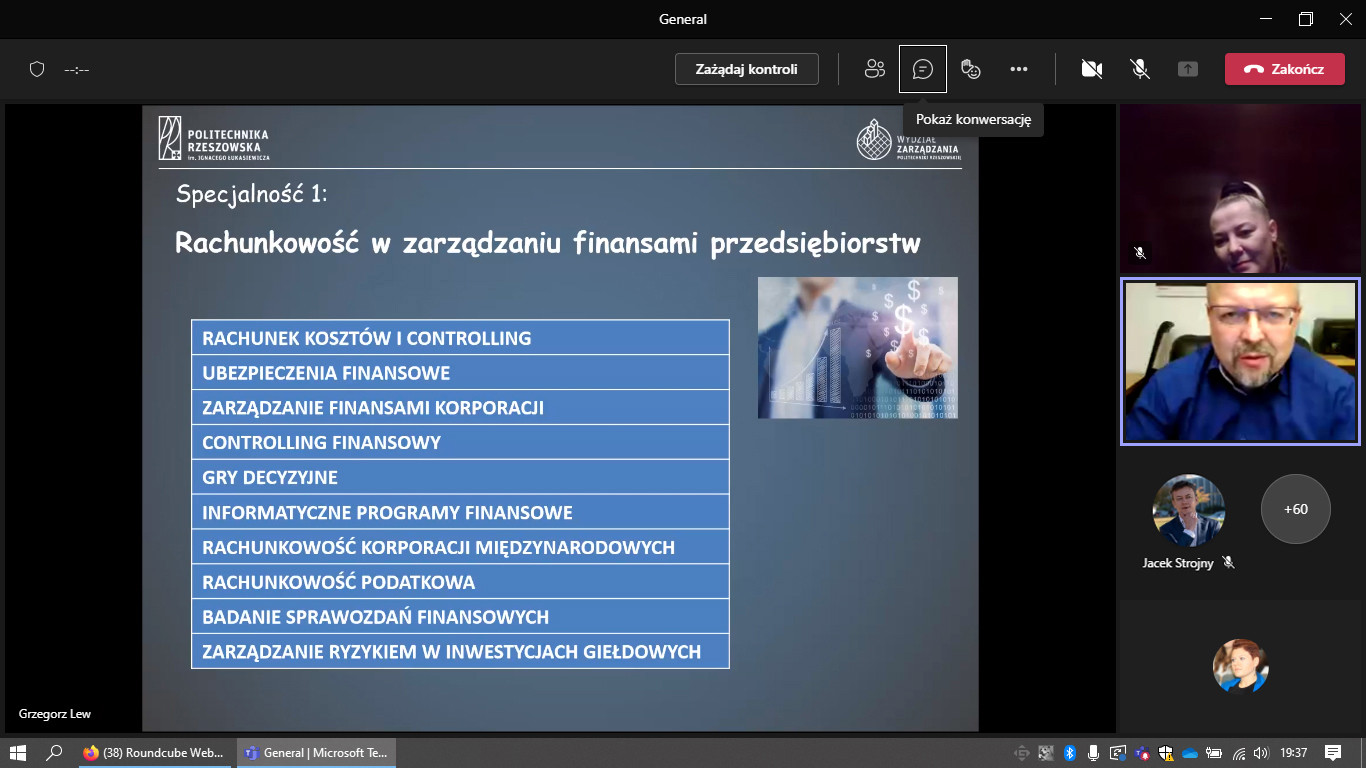The width and height of the screenshot is (1366, 768).
Task: Show the meeting conversation chat
Action: tap(923, 69)
